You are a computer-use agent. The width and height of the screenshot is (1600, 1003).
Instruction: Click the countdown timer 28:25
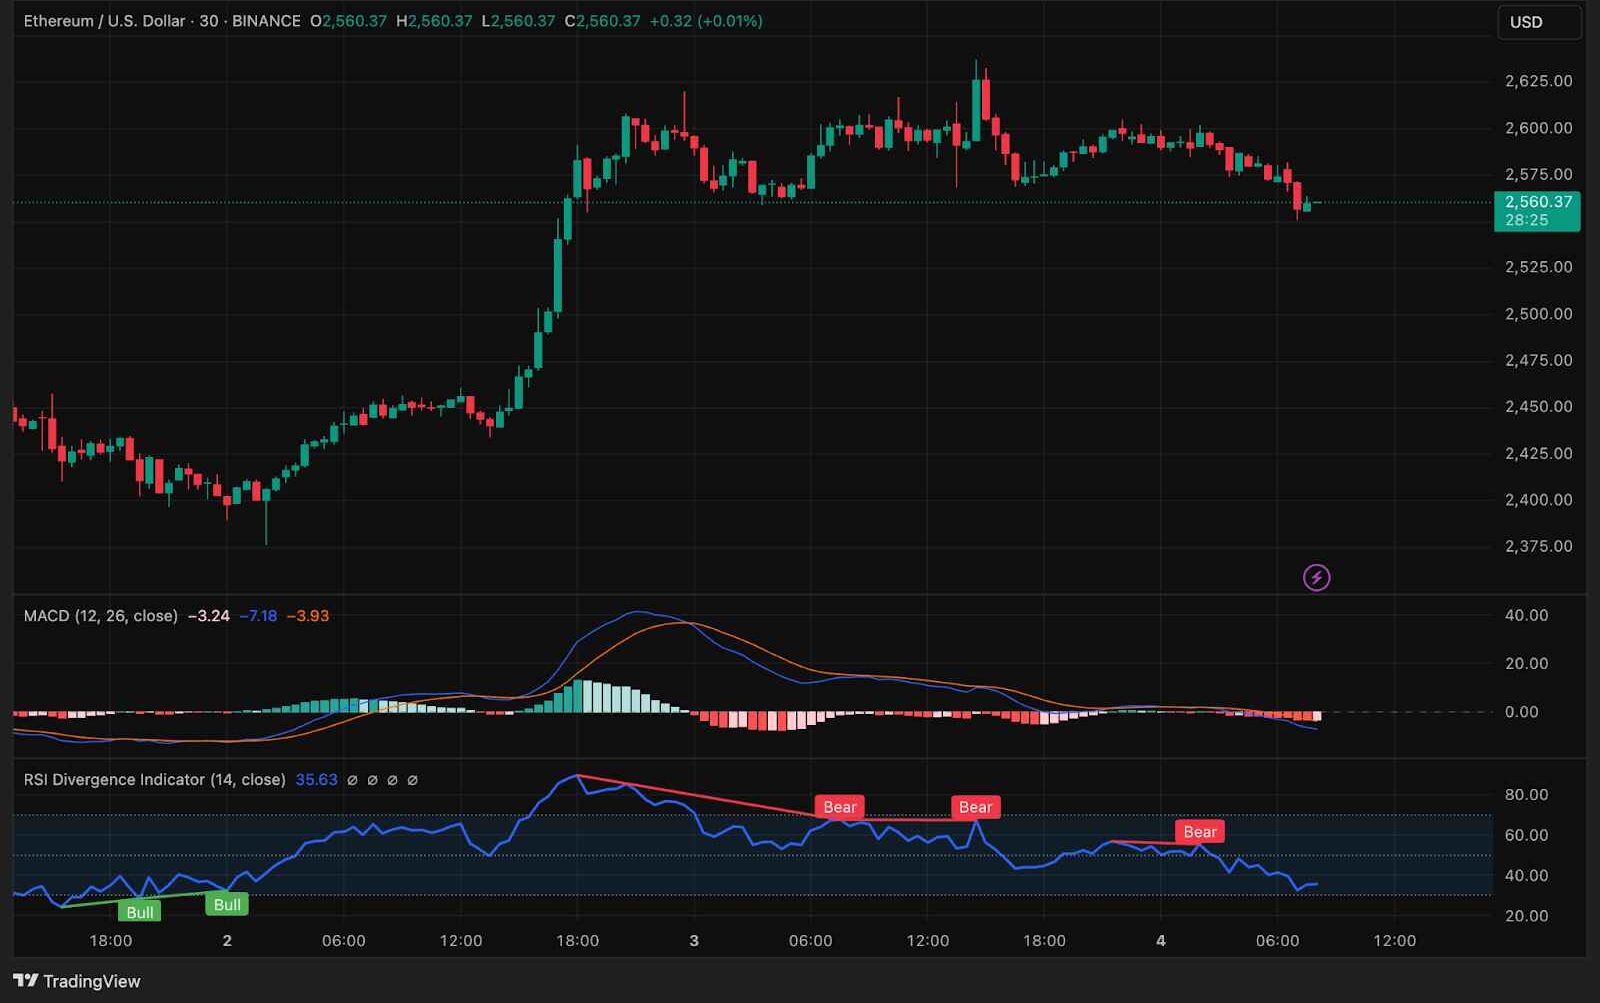(1526, 220)
